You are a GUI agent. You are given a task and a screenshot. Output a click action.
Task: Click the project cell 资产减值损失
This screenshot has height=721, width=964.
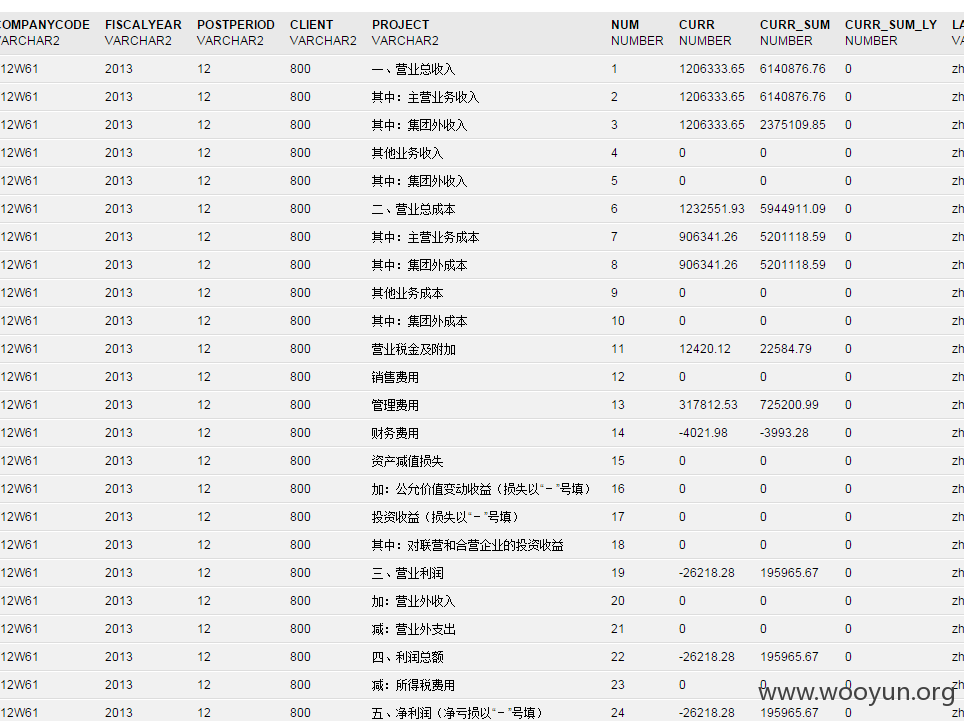click(x=407, y=460)
